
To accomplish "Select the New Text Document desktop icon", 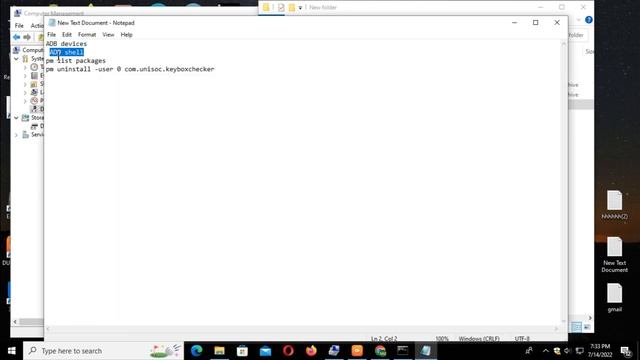I will point(614,255).
